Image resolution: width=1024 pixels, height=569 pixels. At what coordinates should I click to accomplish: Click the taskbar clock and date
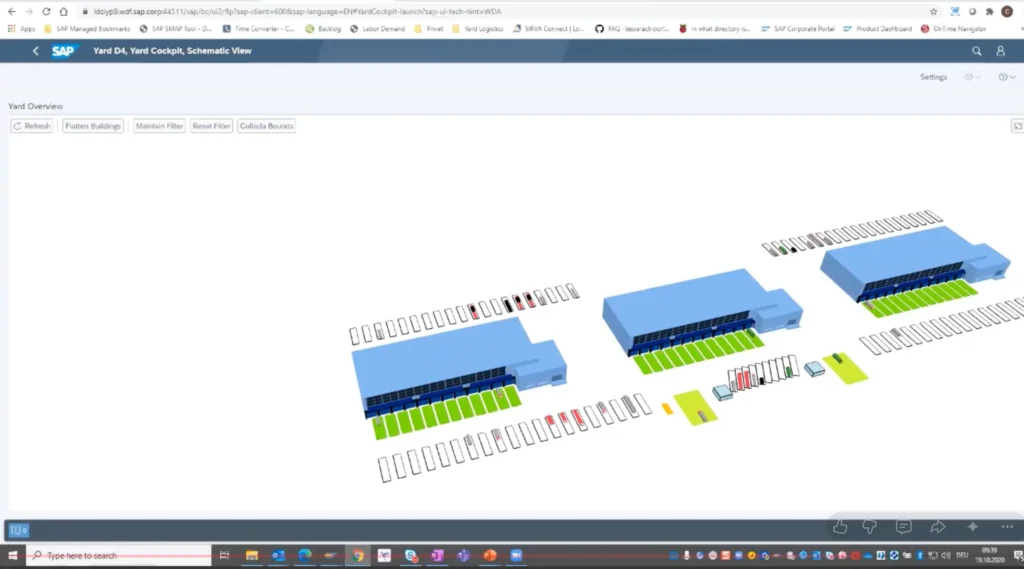989,556
